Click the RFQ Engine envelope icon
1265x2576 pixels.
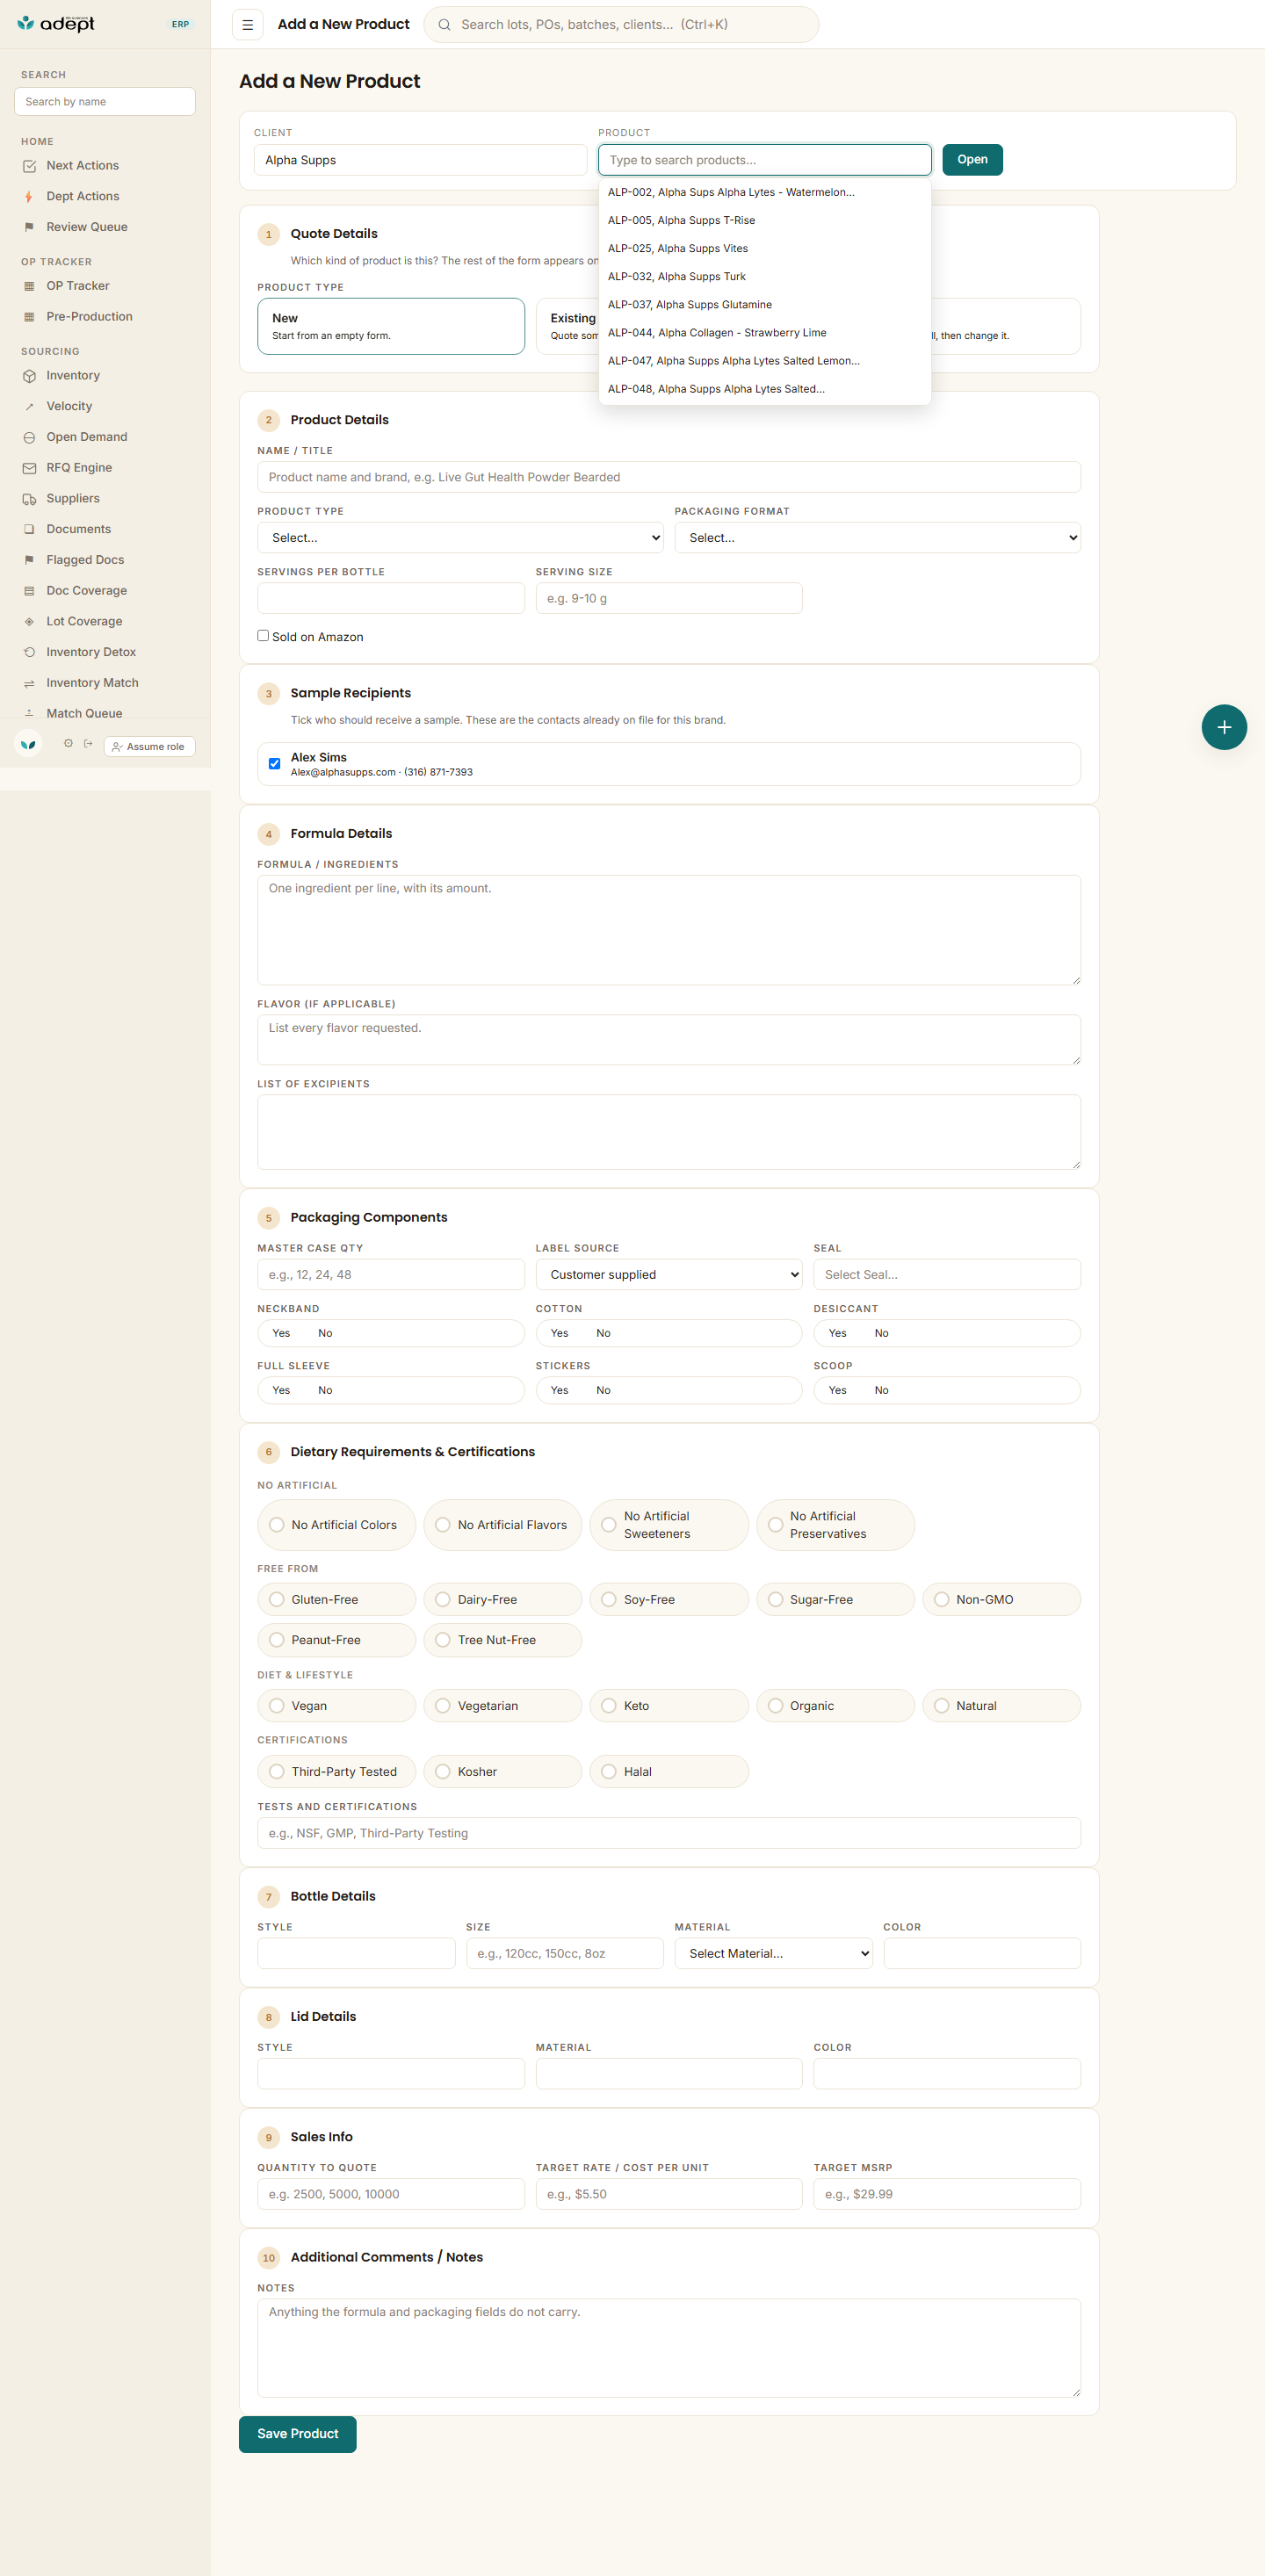(x=29, y=468)
